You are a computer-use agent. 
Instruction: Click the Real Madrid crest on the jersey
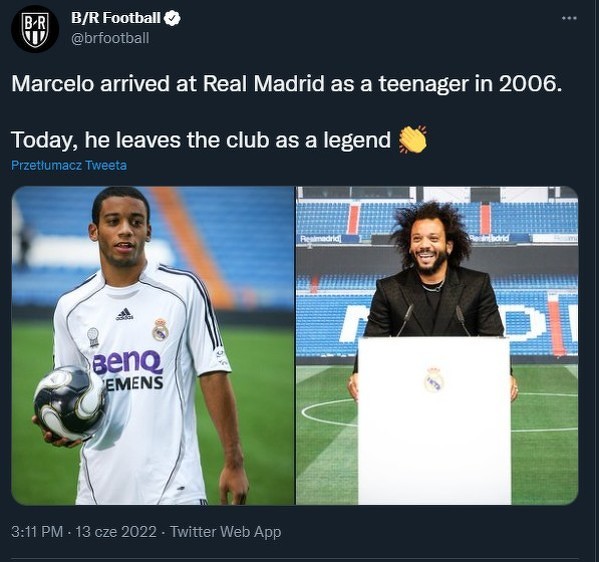tap(160, 329)
